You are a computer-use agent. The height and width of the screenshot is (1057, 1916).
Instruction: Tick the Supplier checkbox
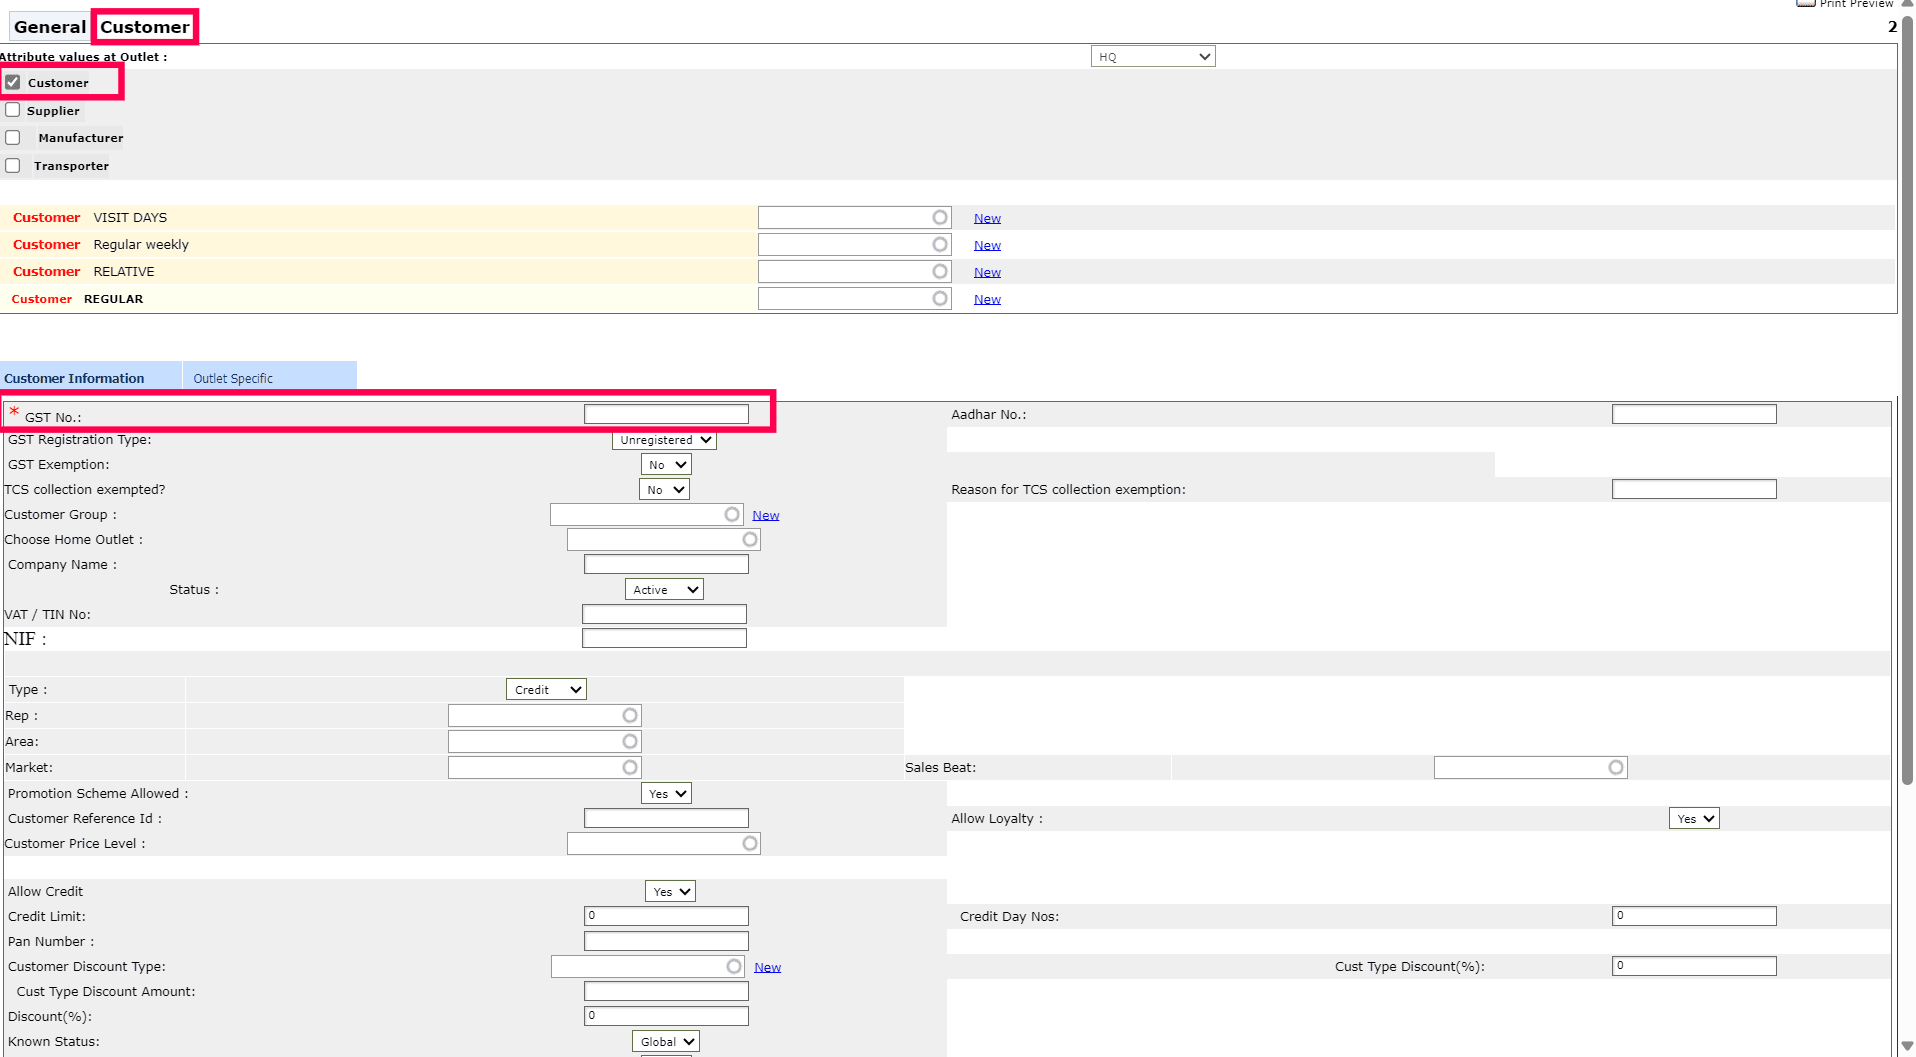pos(13,110)
